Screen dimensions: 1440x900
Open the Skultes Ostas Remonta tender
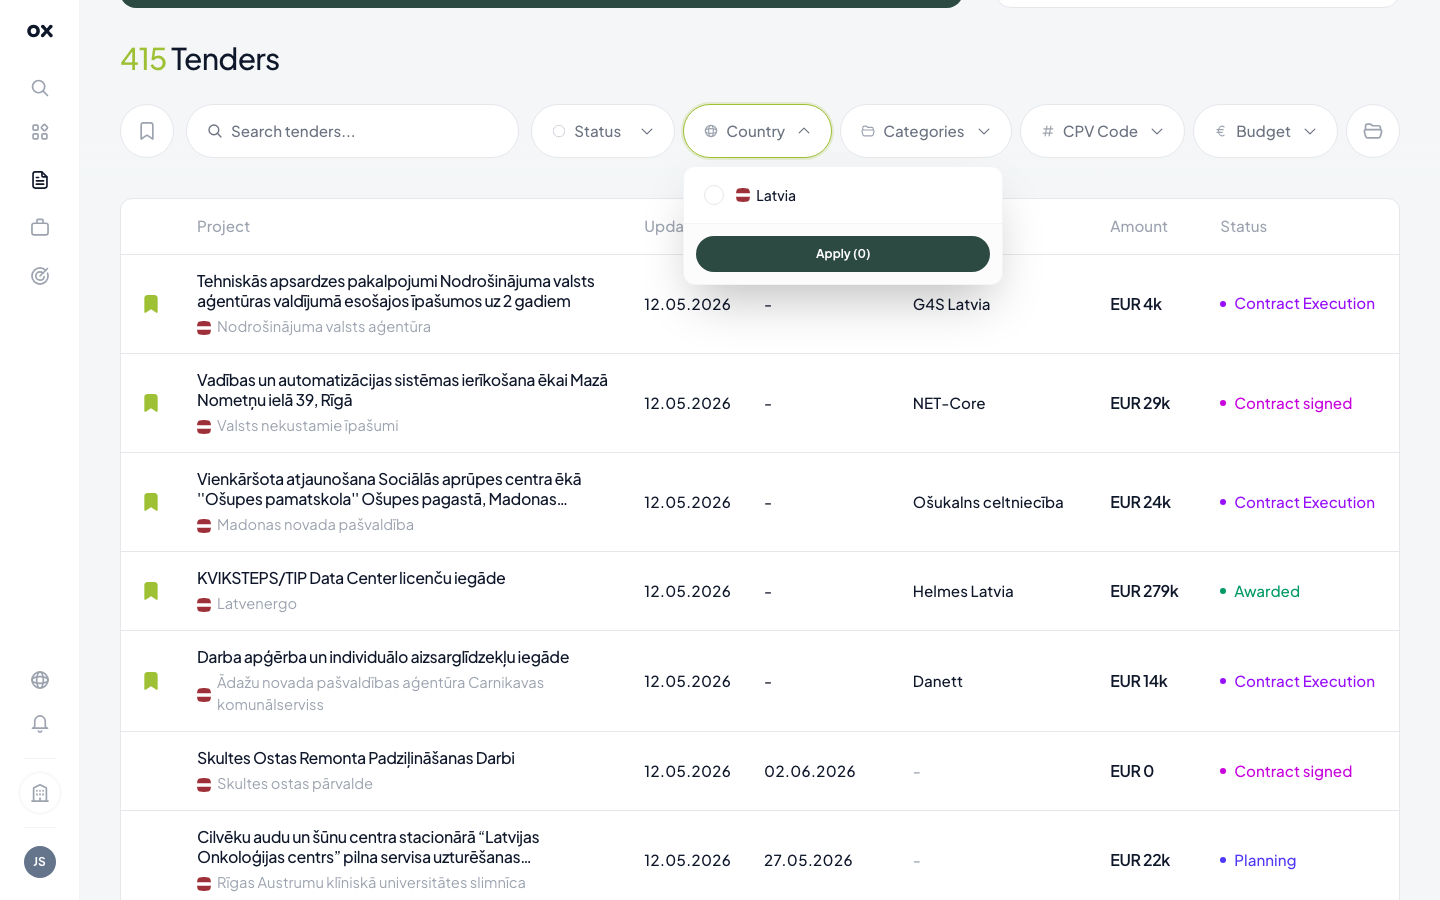[x=356, y=758]
